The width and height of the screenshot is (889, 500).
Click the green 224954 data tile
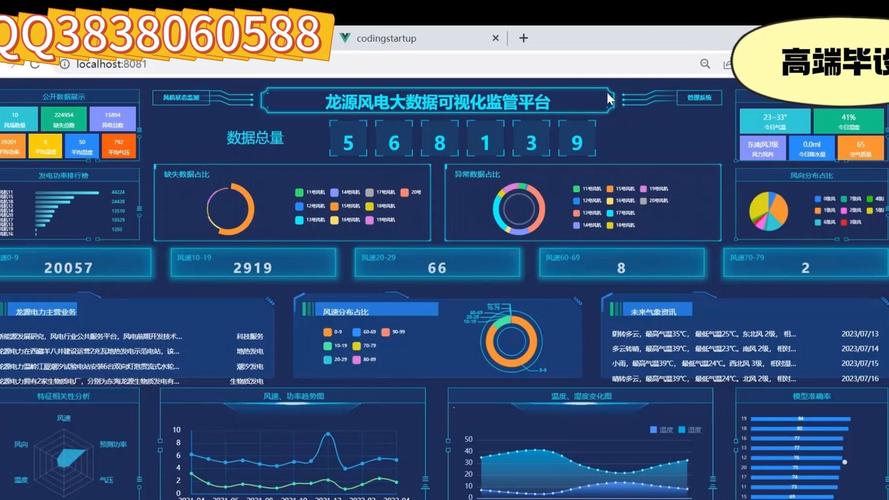pyautogui.click(x=64, y=119)
